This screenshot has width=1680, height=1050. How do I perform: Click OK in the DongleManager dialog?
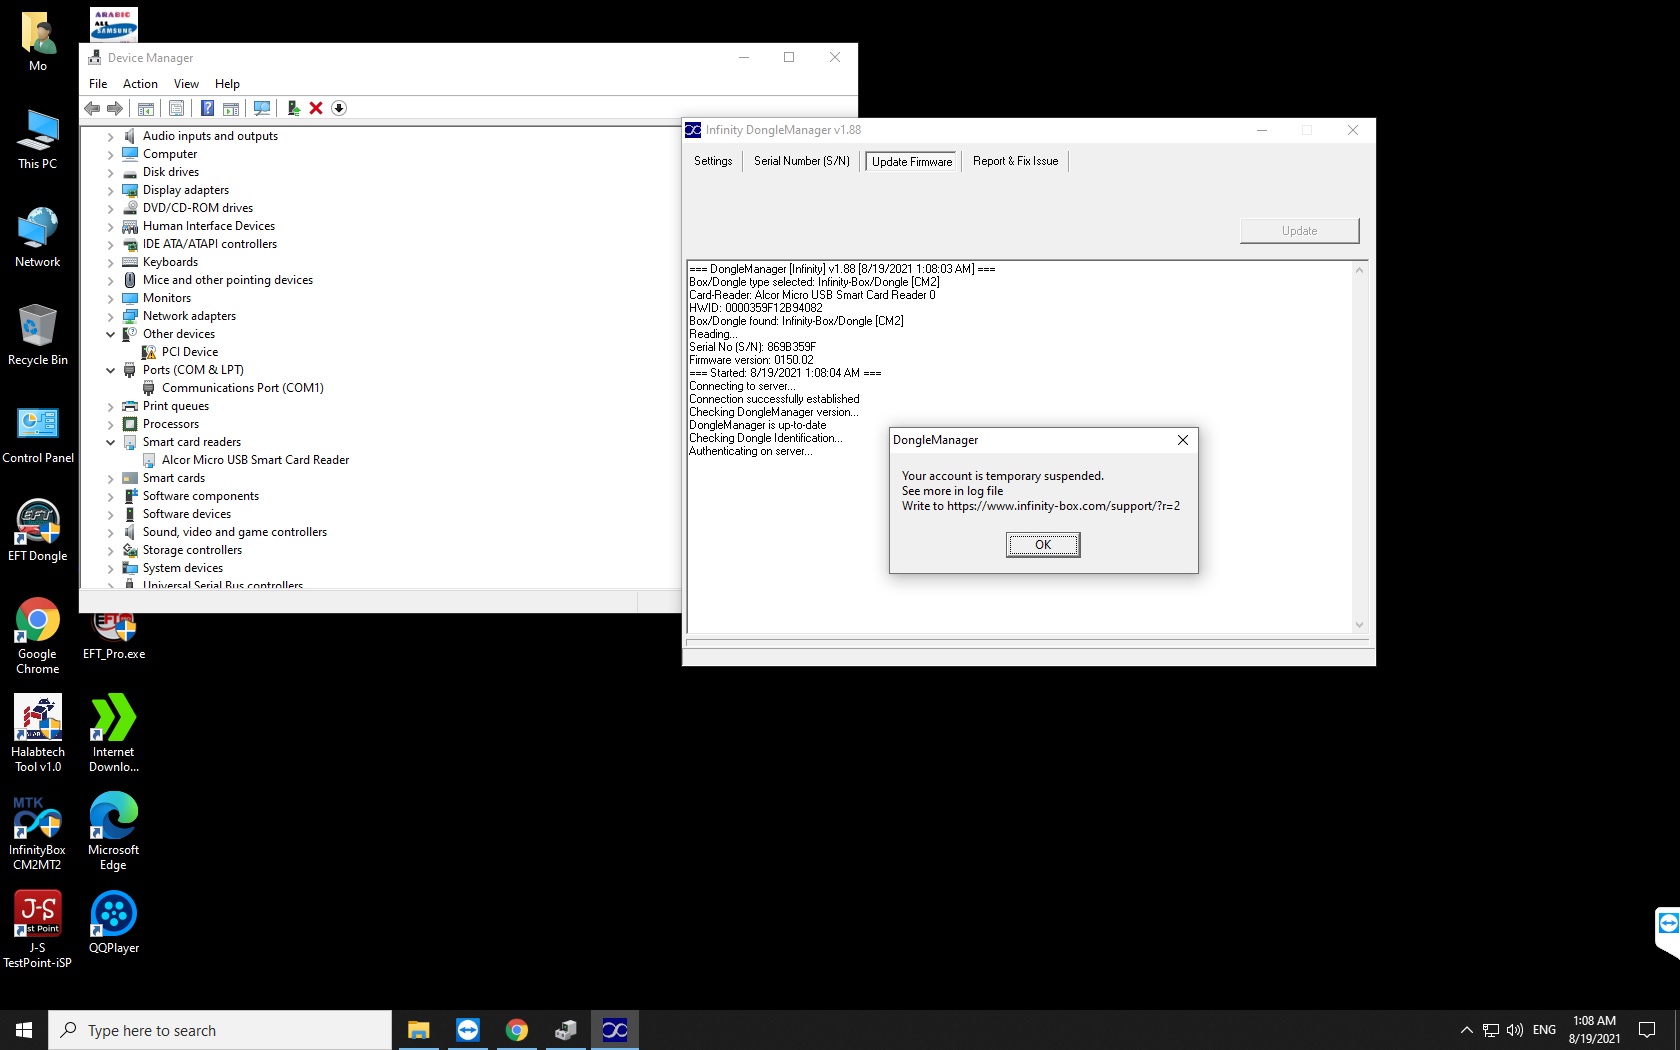(1043, 545)
